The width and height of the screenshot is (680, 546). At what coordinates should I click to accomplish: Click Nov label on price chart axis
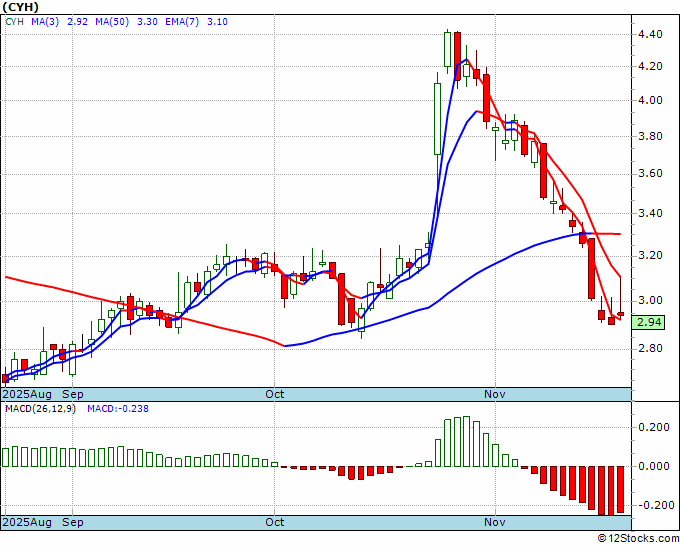point(495,394)
